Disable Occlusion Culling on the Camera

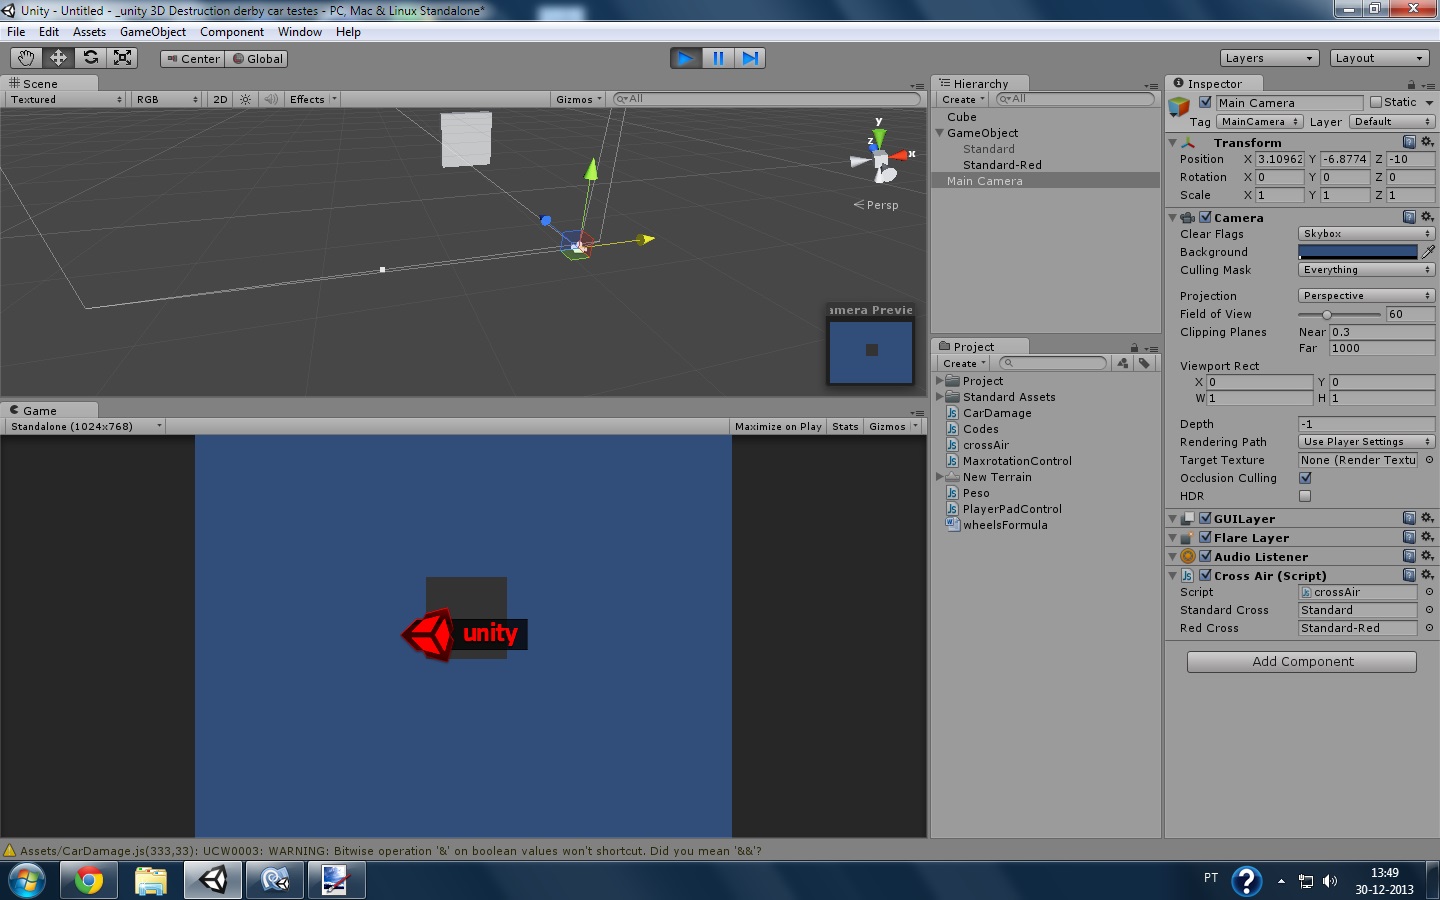1305,478
